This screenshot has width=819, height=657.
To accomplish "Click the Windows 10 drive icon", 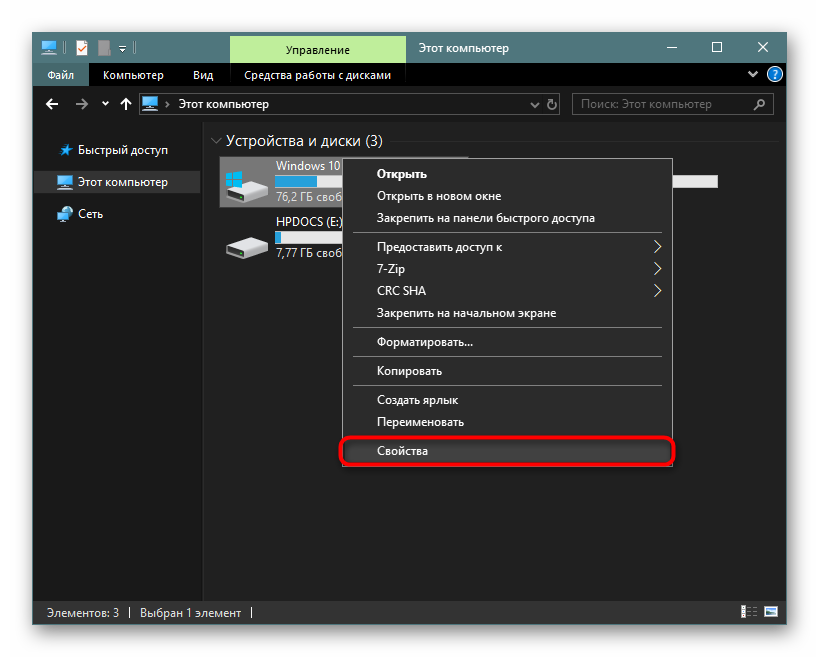I will coord(247,186).
